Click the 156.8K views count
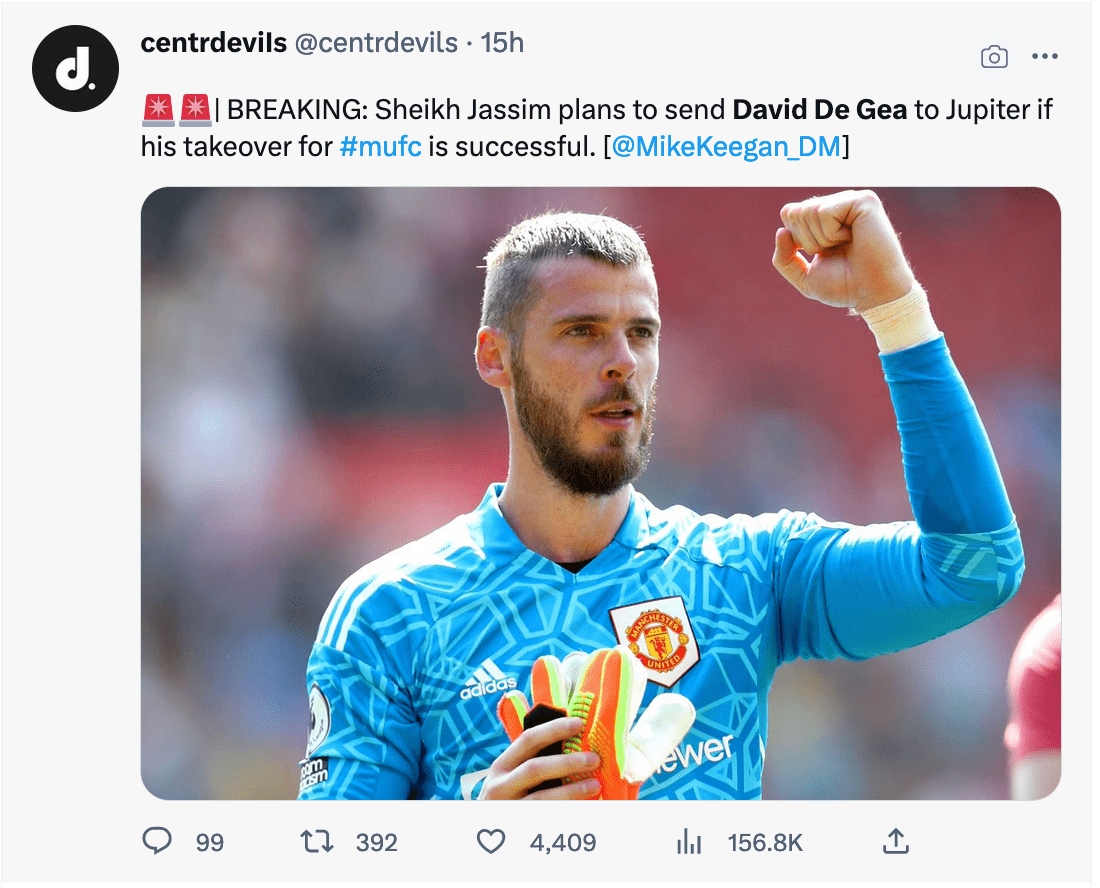This screenshot has width=1100, height=888. pyautogui.click(x=765, y=843)
